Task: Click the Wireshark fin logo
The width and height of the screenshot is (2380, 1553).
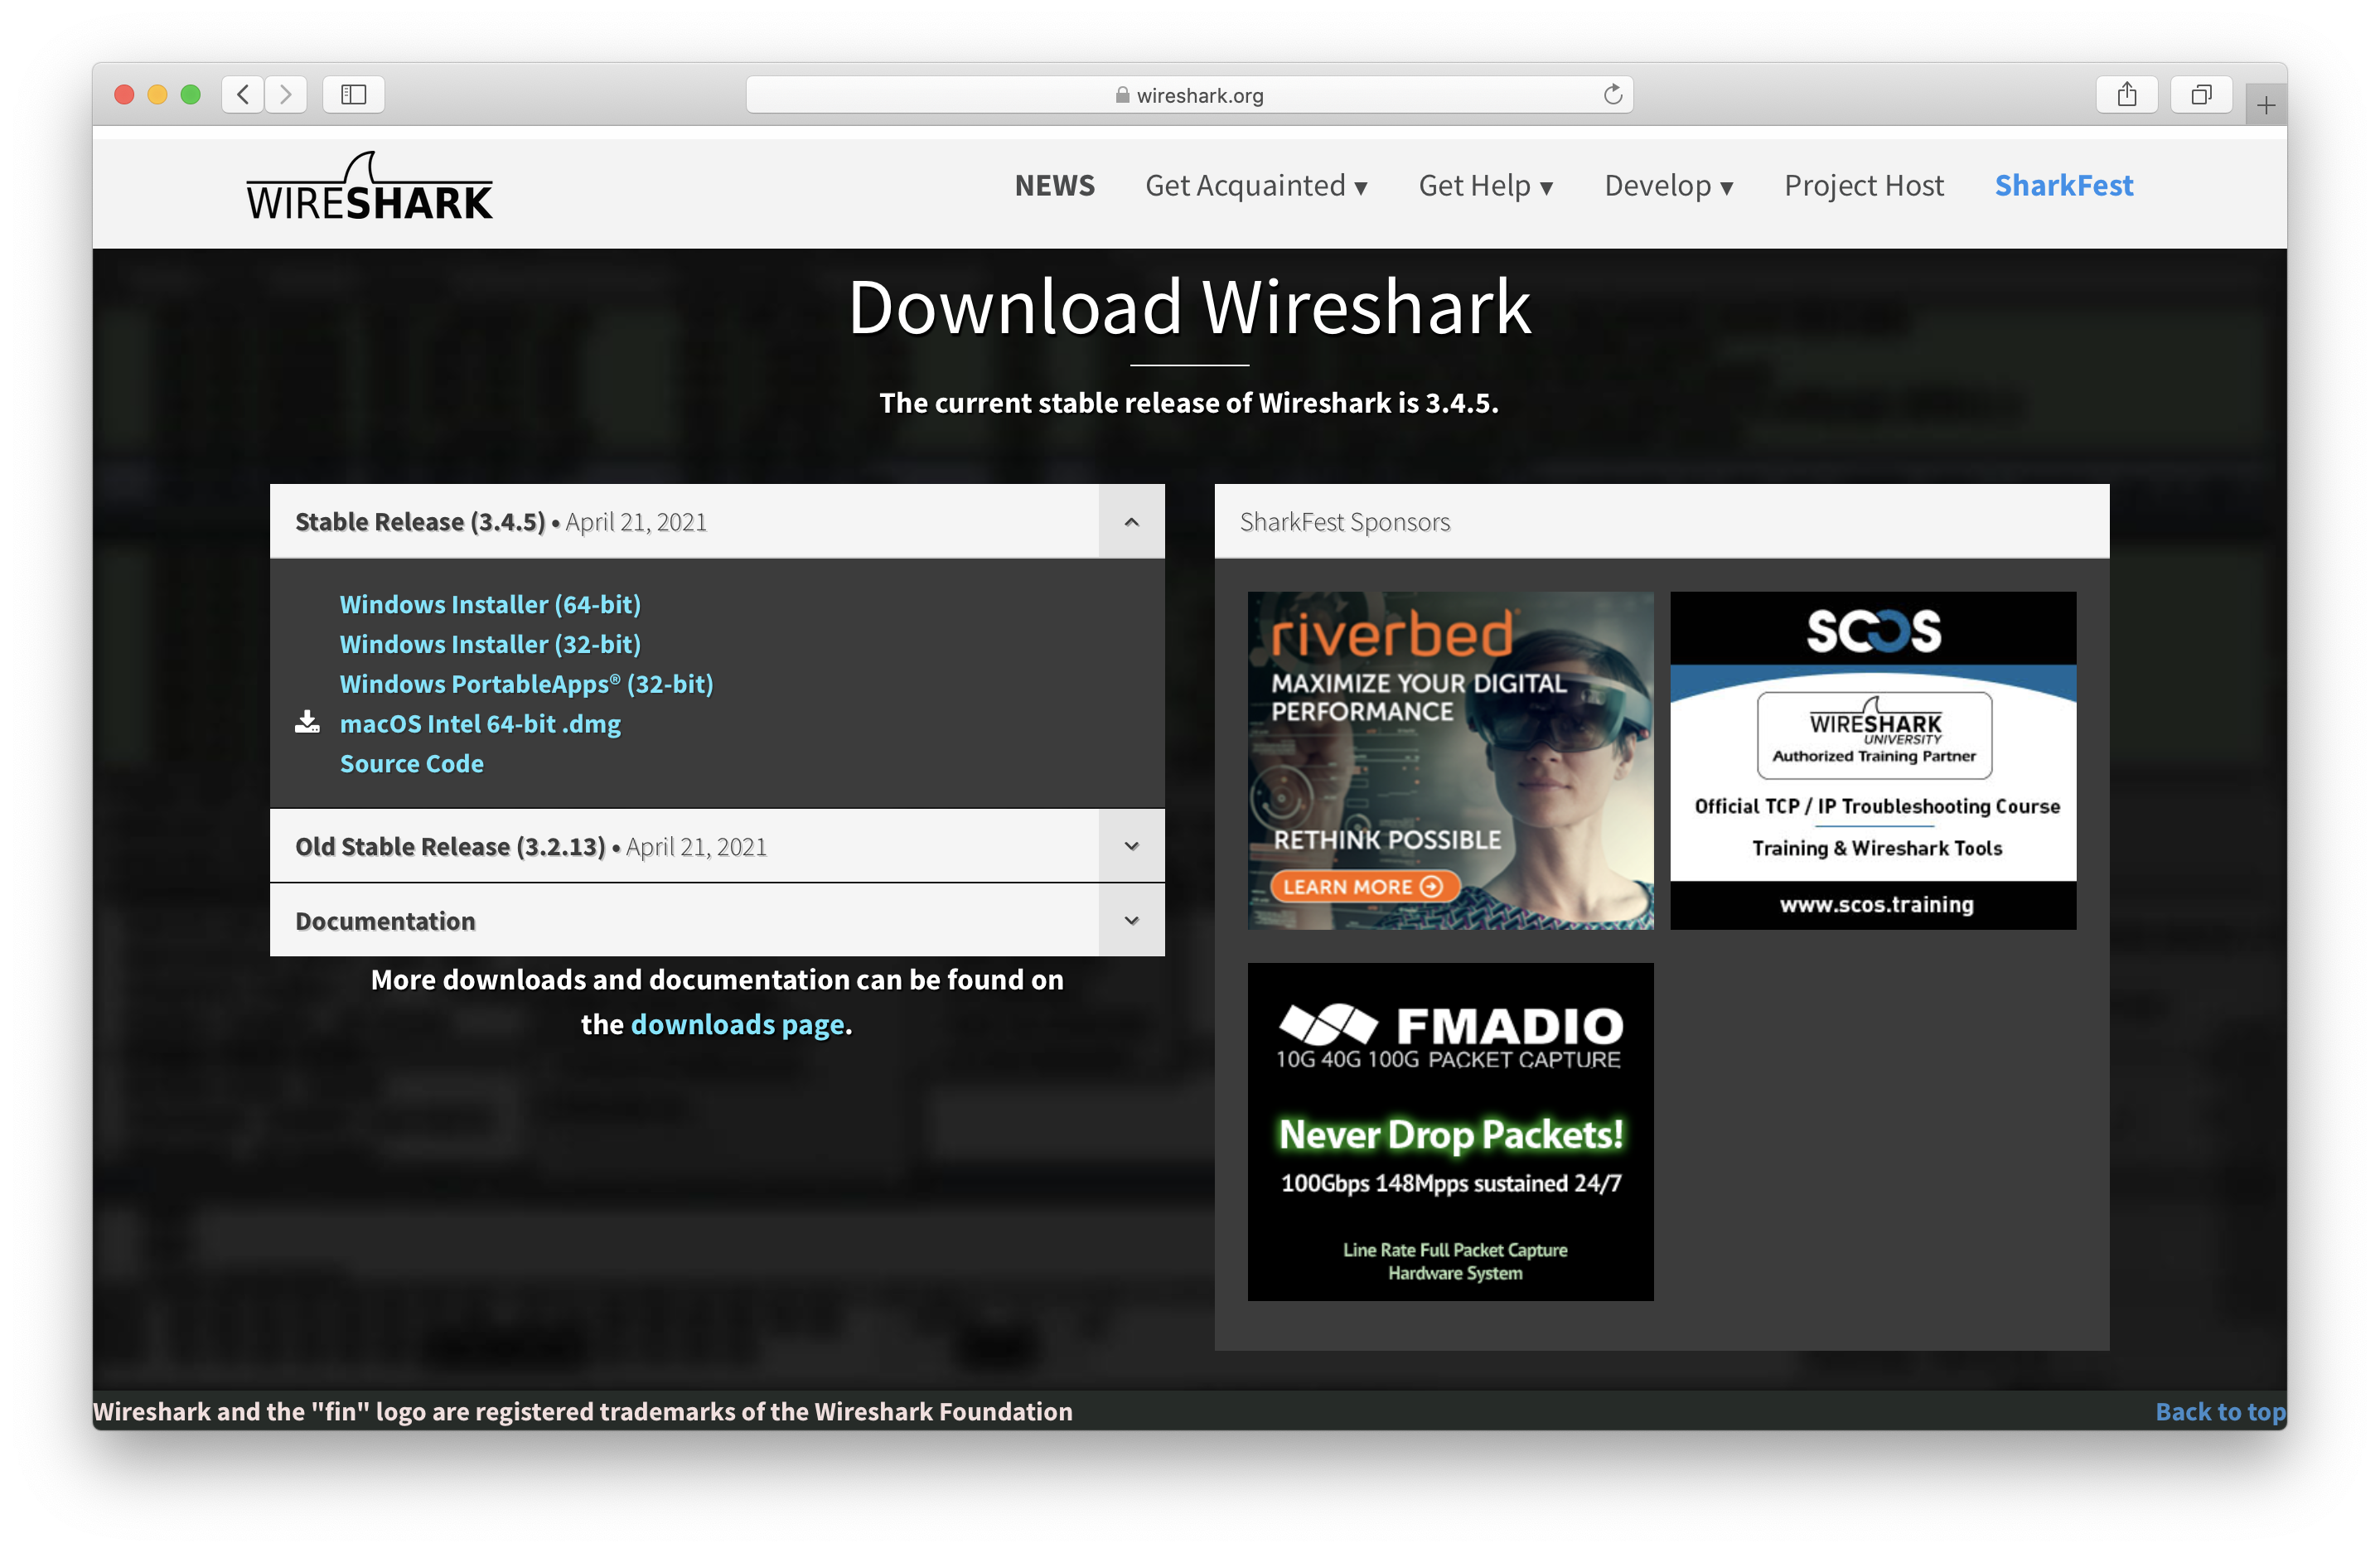Action: point(369,187)
